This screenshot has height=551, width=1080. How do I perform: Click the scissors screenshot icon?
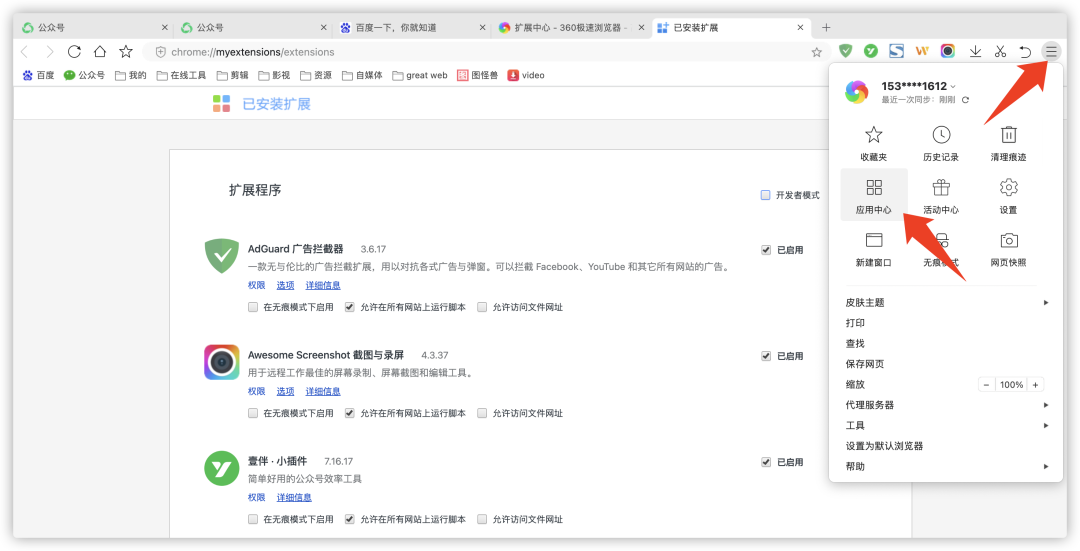tap(1000, 51)
